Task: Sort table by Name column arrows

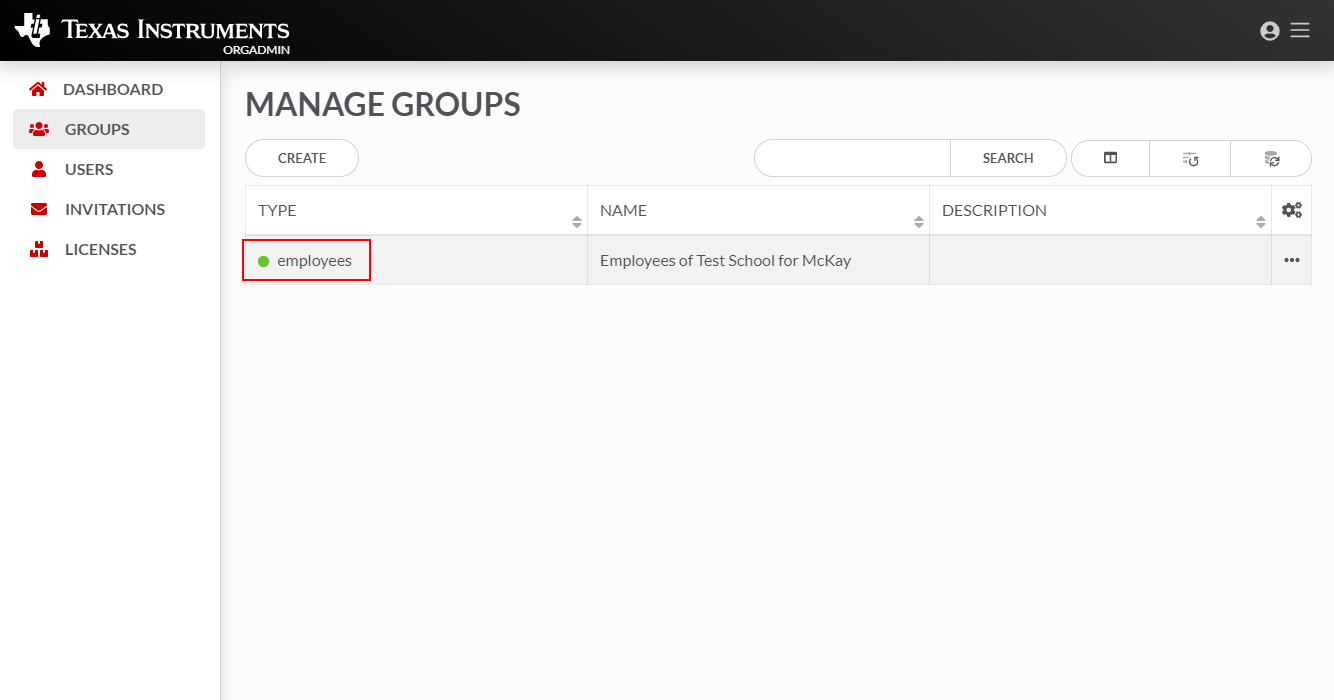Action: pyautogui.click(x=919, y=222)
